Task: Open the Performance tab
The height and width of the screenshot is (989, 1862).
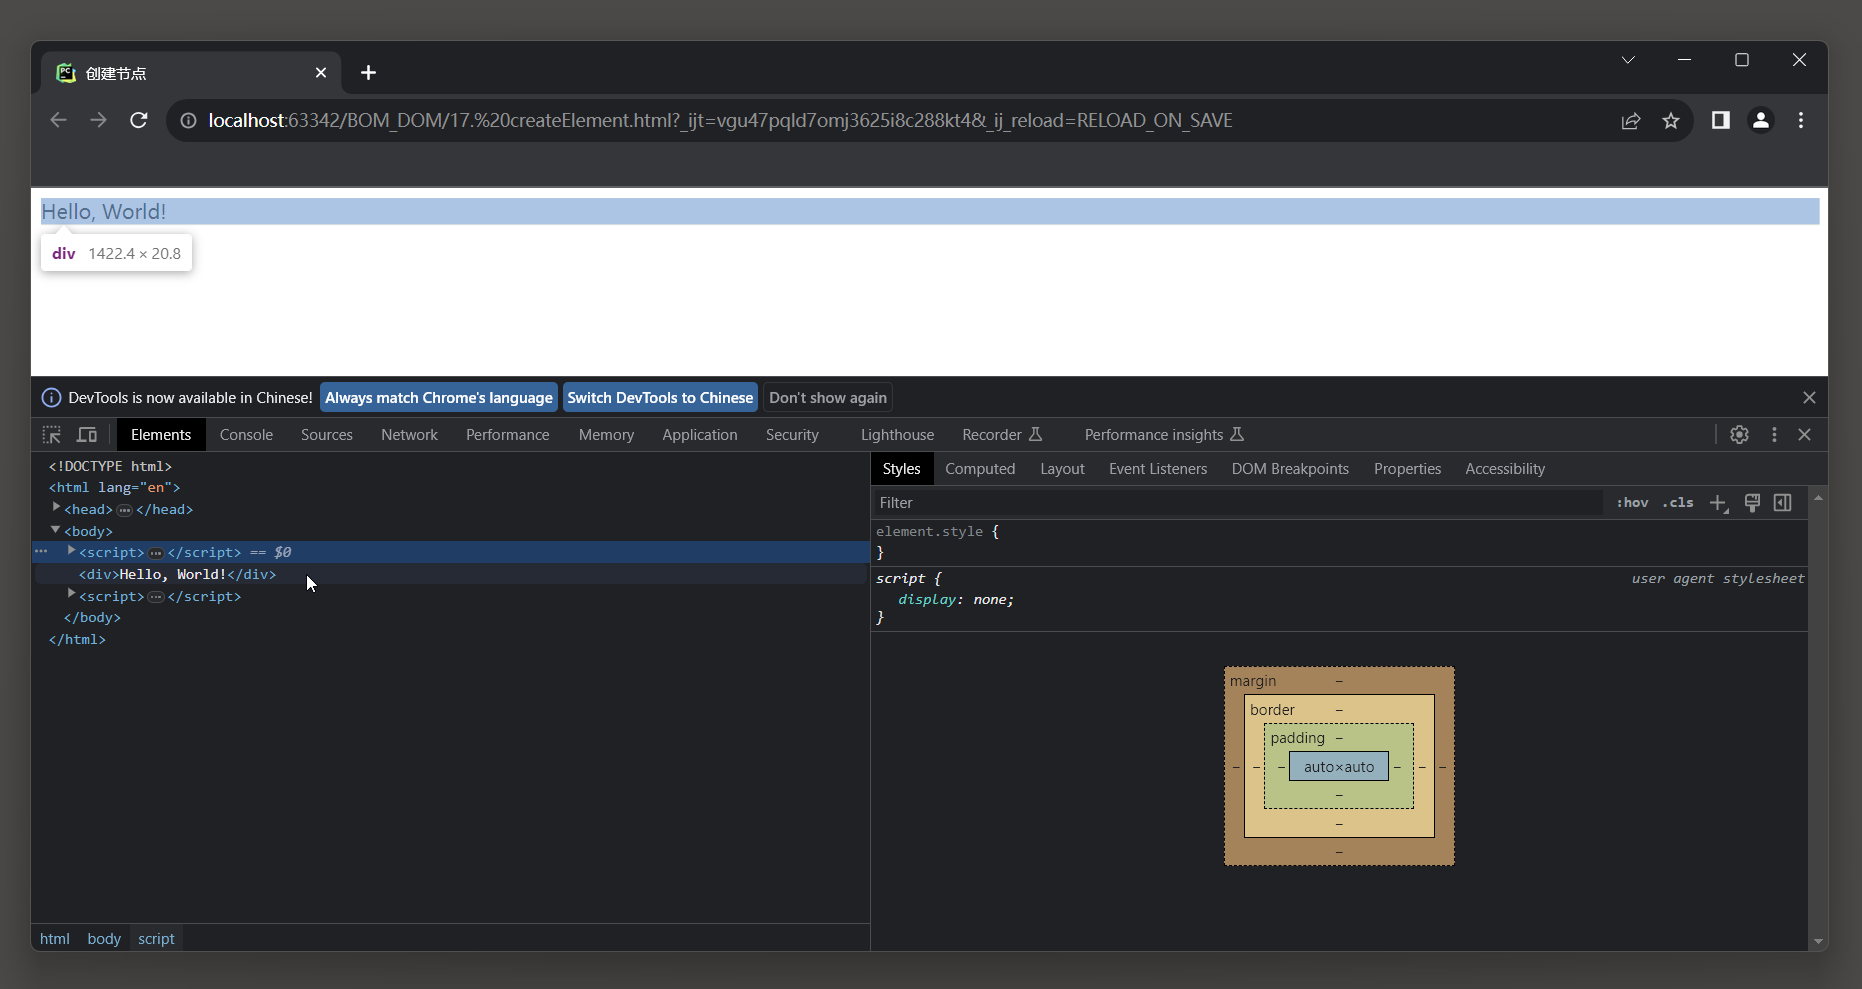Action: pos(508,435)
